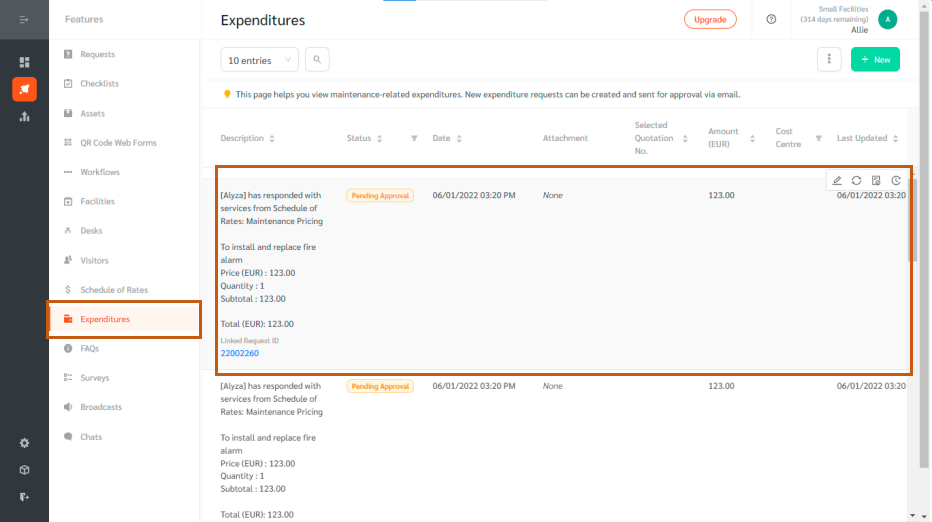932x522 pixels.
Task: Click the vertical page scrollbar
Action: click(x=923, y=238)
